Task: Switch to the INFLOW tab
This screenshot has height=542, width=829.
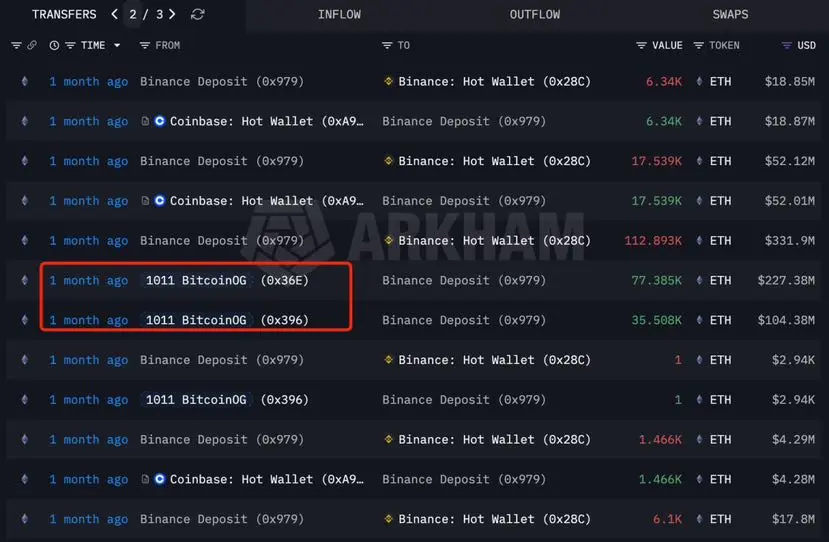Action: click(339, 15)
